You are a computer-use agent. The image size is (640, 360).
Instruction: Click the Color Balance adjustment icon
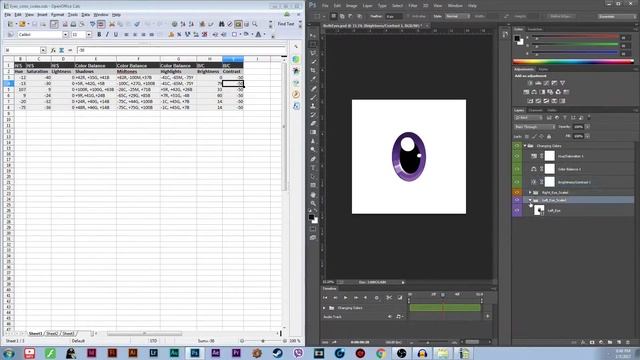tap(534, 92)
